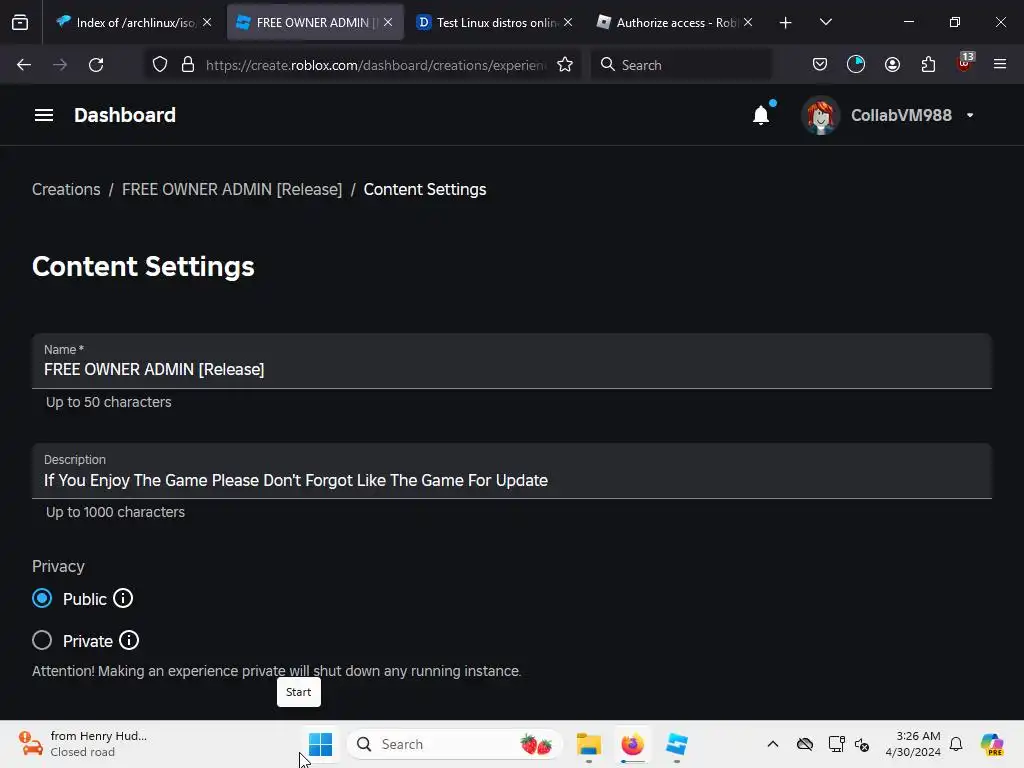Switch to Test Linux distros online tab

tap(495, 23)
